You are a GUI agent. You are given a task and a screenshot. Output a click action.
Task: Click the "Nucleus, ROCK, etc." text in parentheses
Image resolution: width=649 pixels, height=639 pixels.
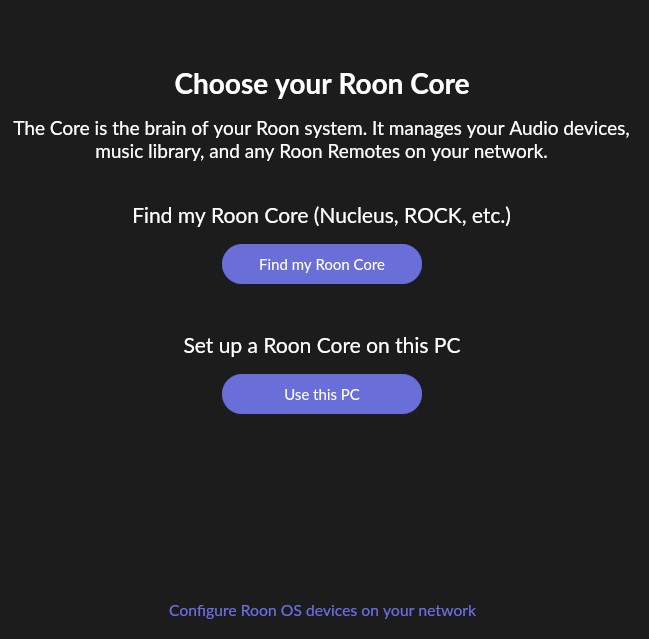412,216
